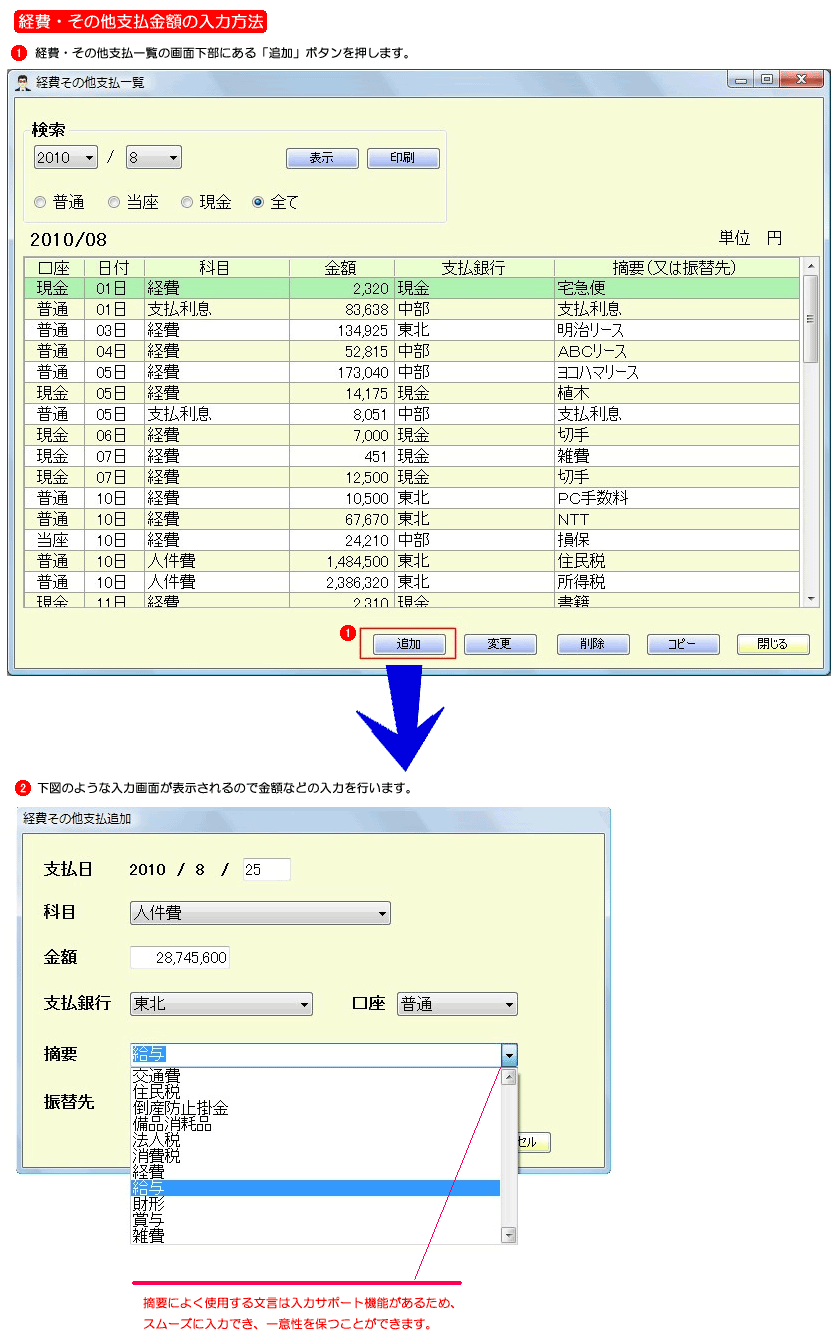Choose highlighted 給与 from the 摘要 list

pyautogui.click(x=315, y=1188)
